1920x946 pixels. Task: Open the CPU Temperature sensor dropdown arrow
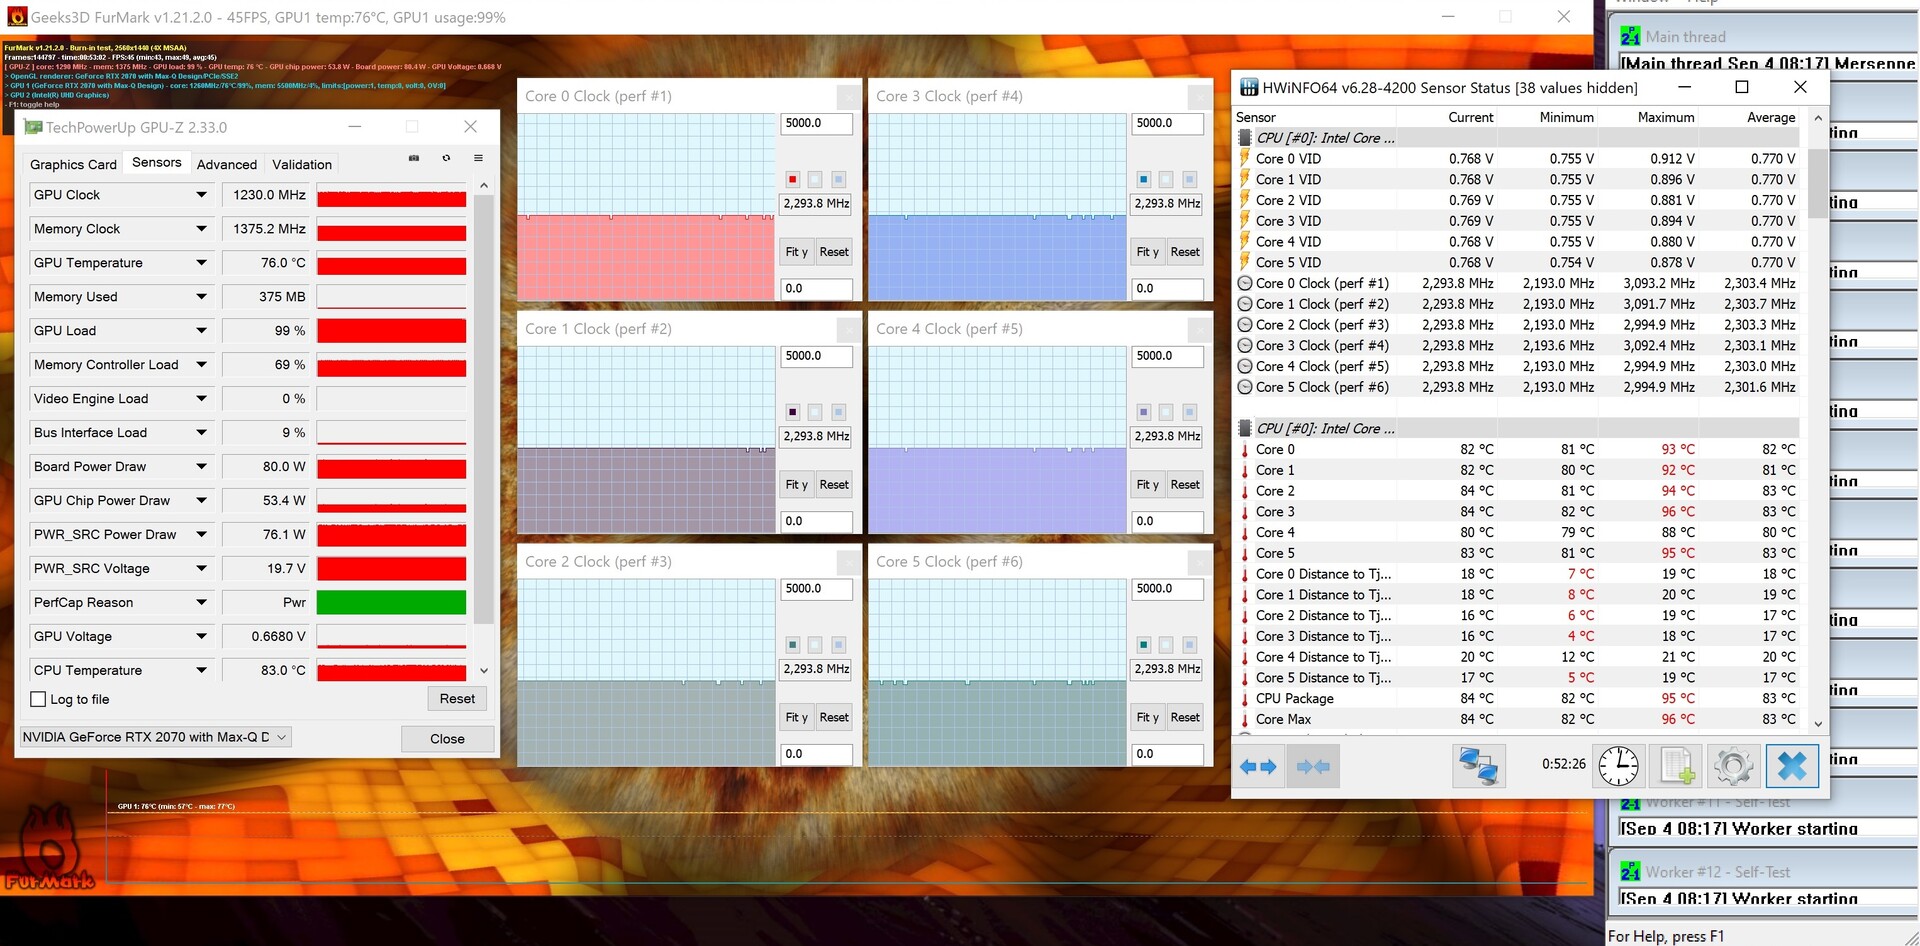[201, 671]
